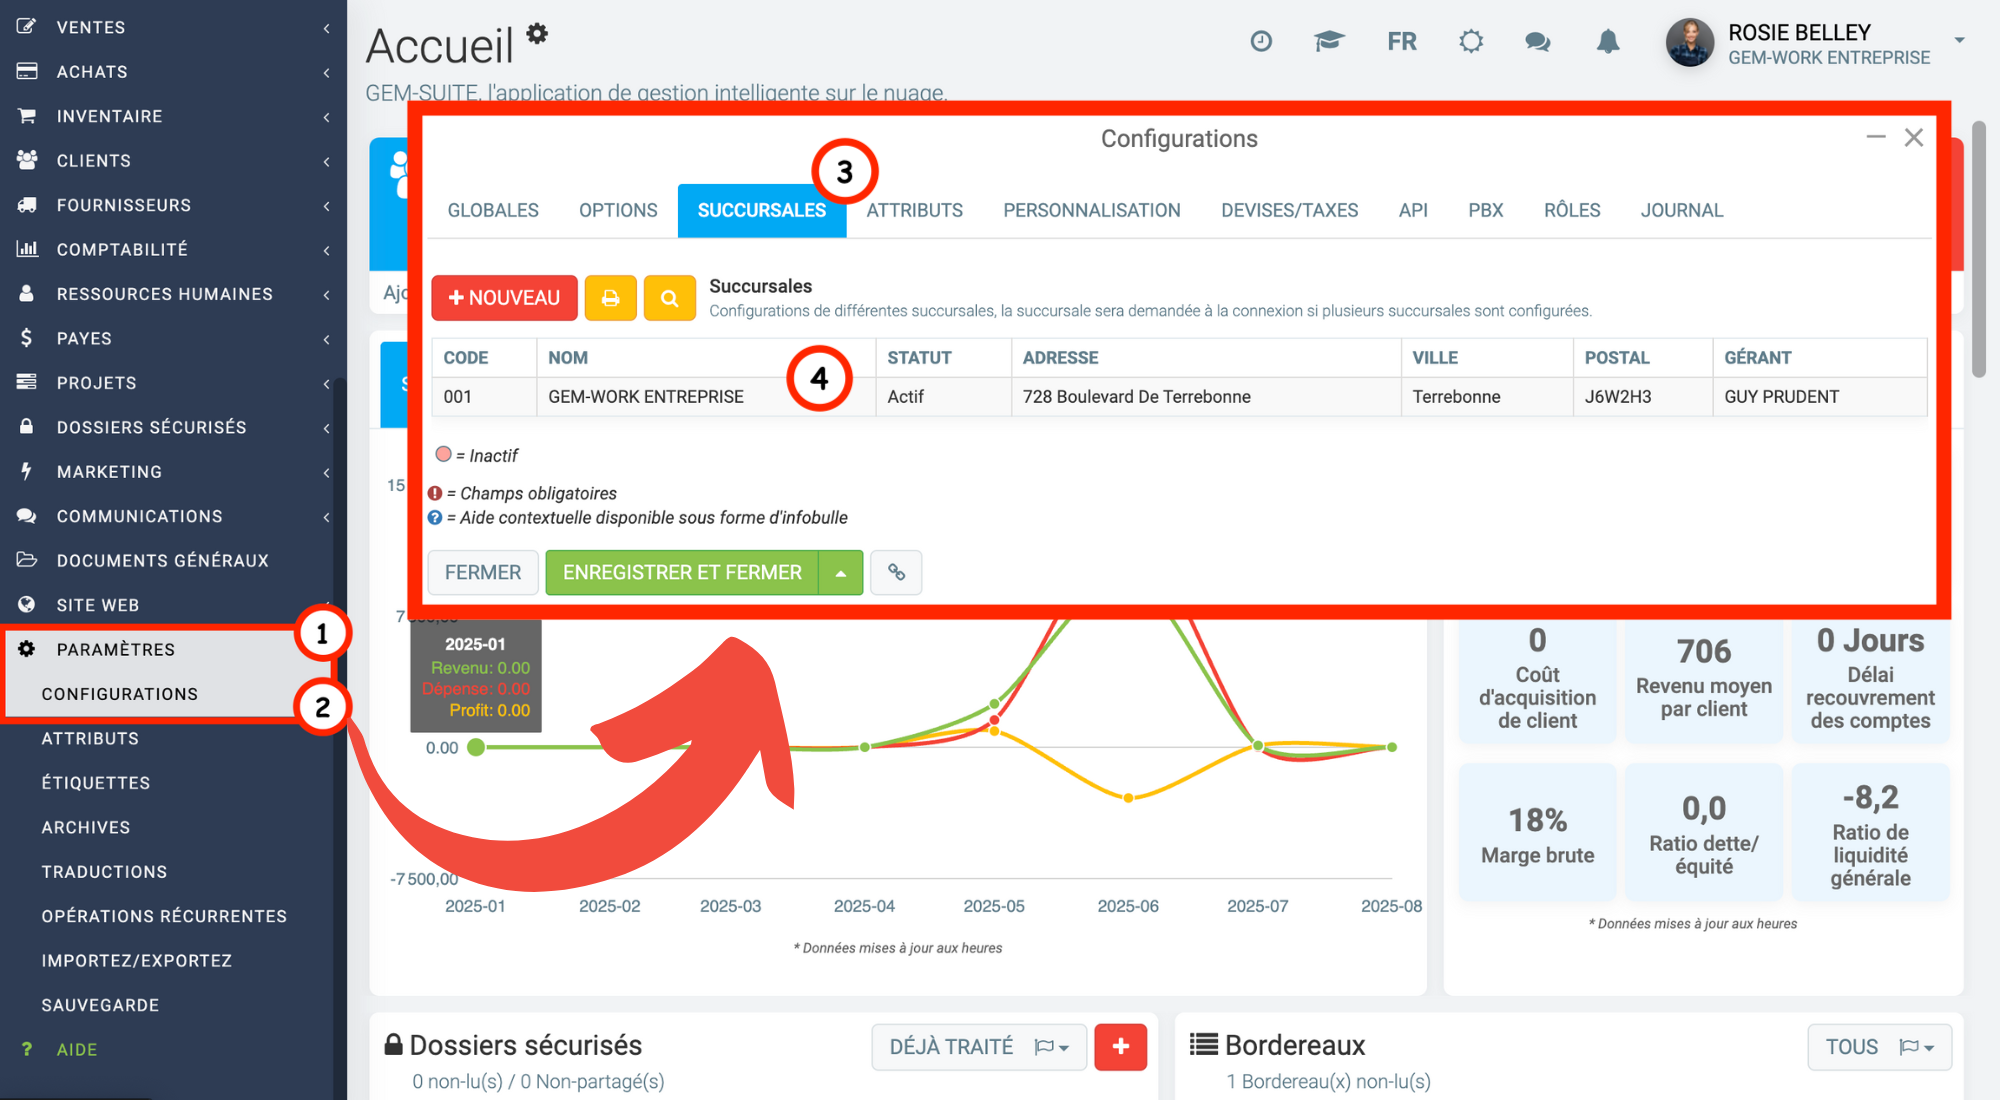Switch to the Devises/Taxes tab
This screenshot has height=1100, width=2000.
(x=1289, y=211)
